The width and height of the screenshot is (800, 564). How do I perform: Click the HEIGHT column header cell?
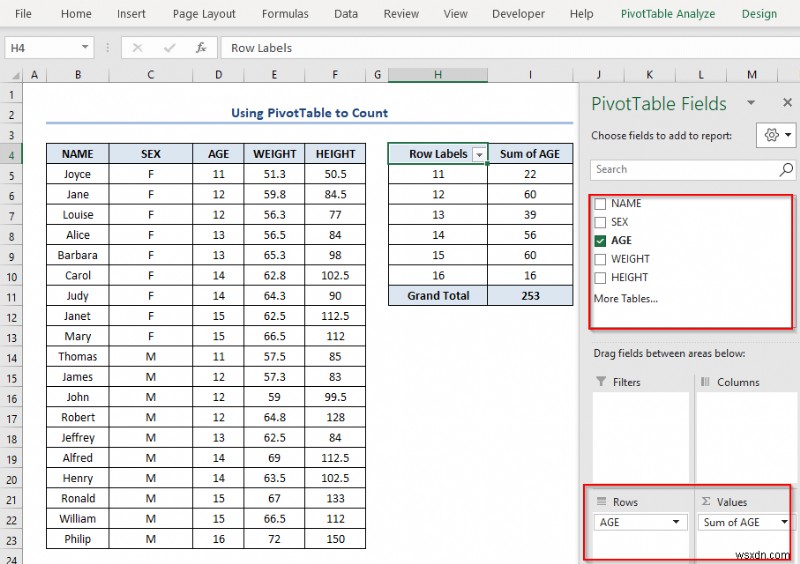point(335,154)
